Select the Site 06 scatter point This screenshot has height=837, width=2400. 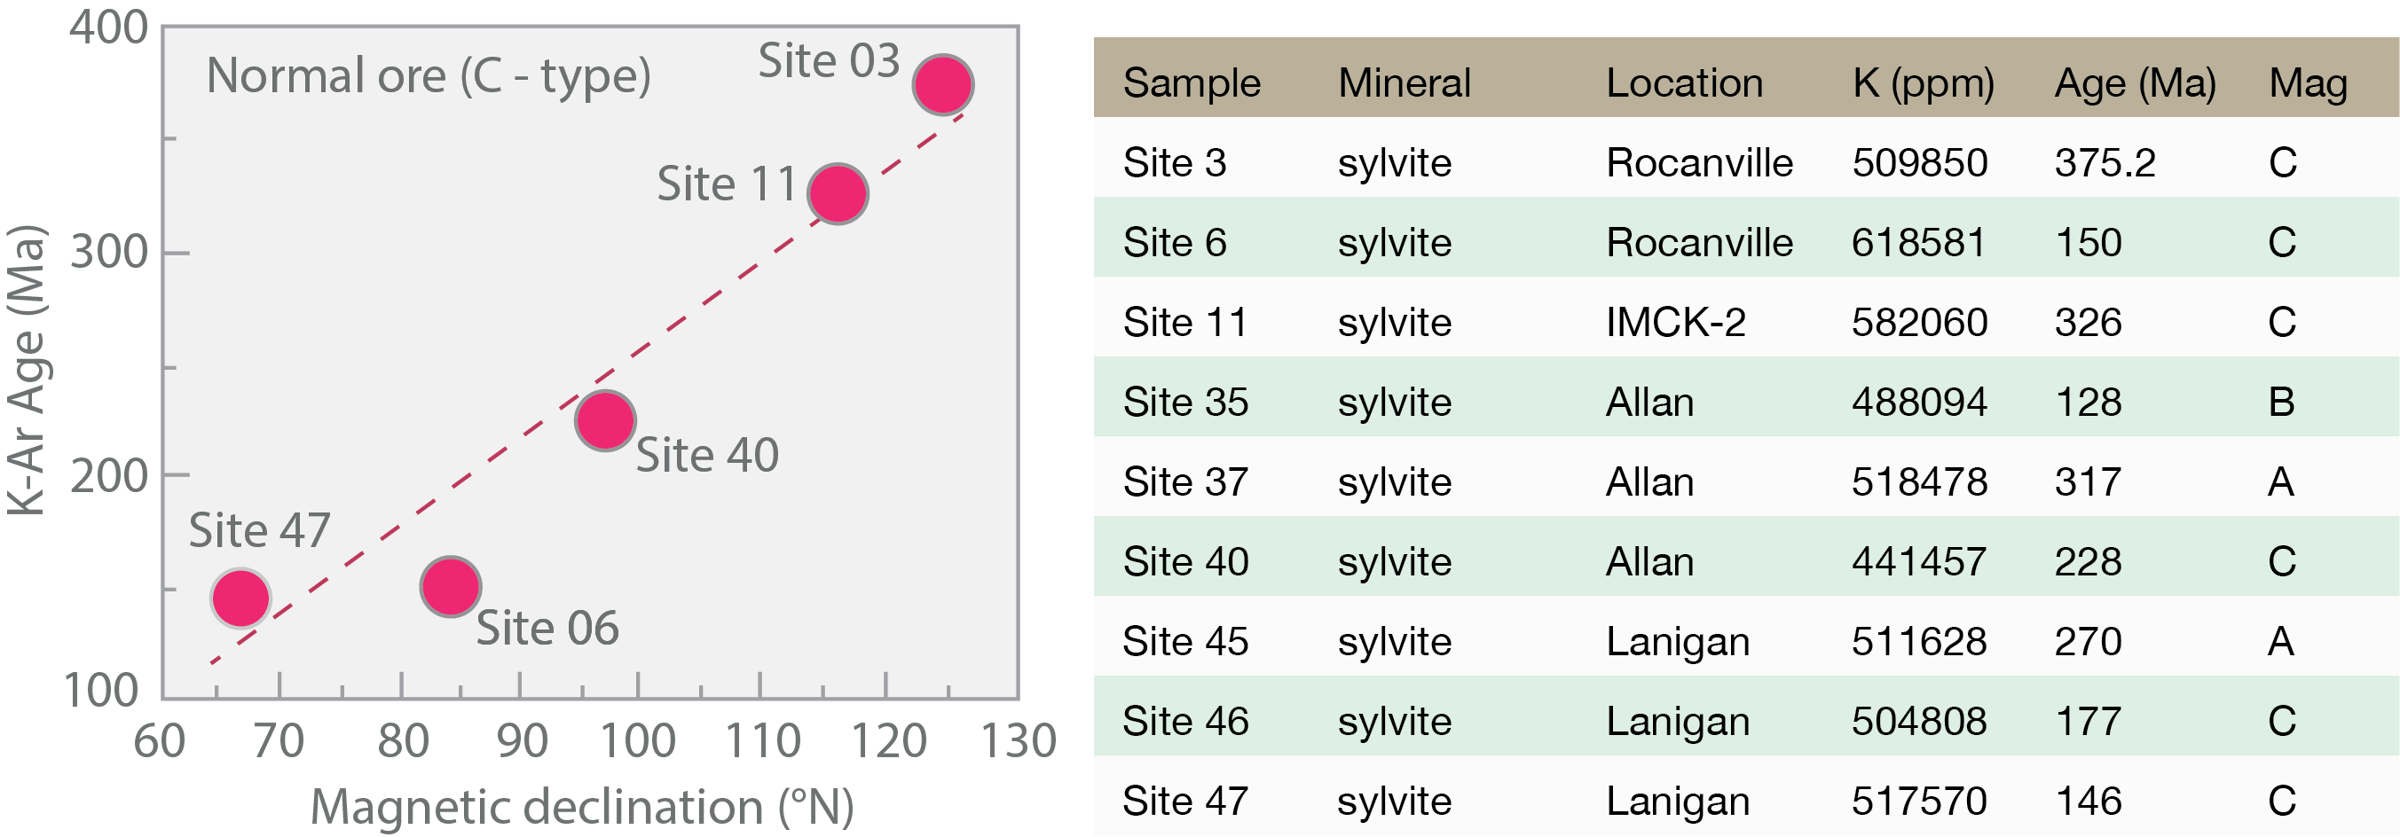click(450, 586)
